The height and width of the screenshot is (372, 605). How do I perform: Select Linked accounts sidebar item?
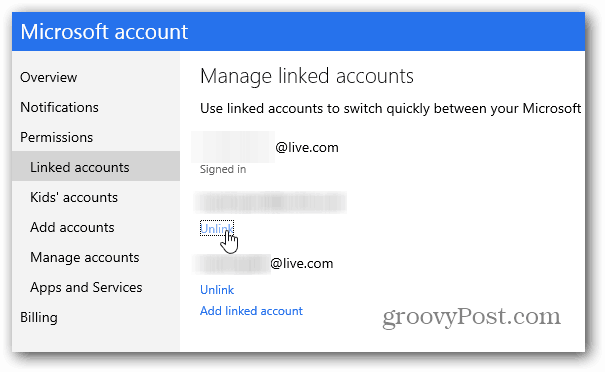pyautogui.click(x=96, y=166)
